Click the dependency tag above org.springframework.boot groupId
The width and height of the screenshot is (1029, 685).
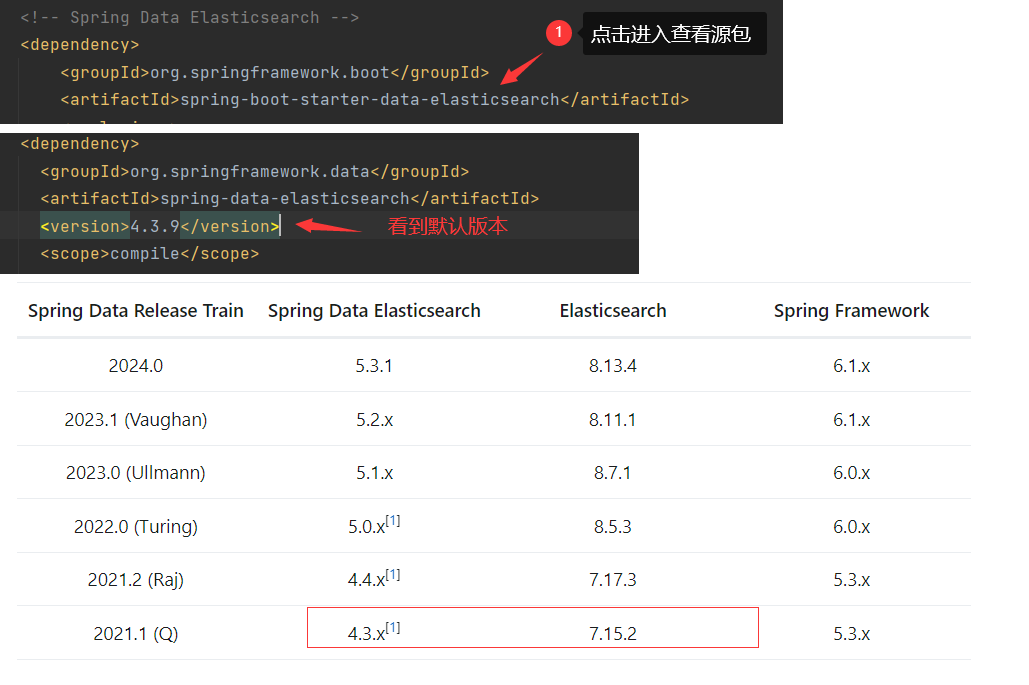pos(80,45)
